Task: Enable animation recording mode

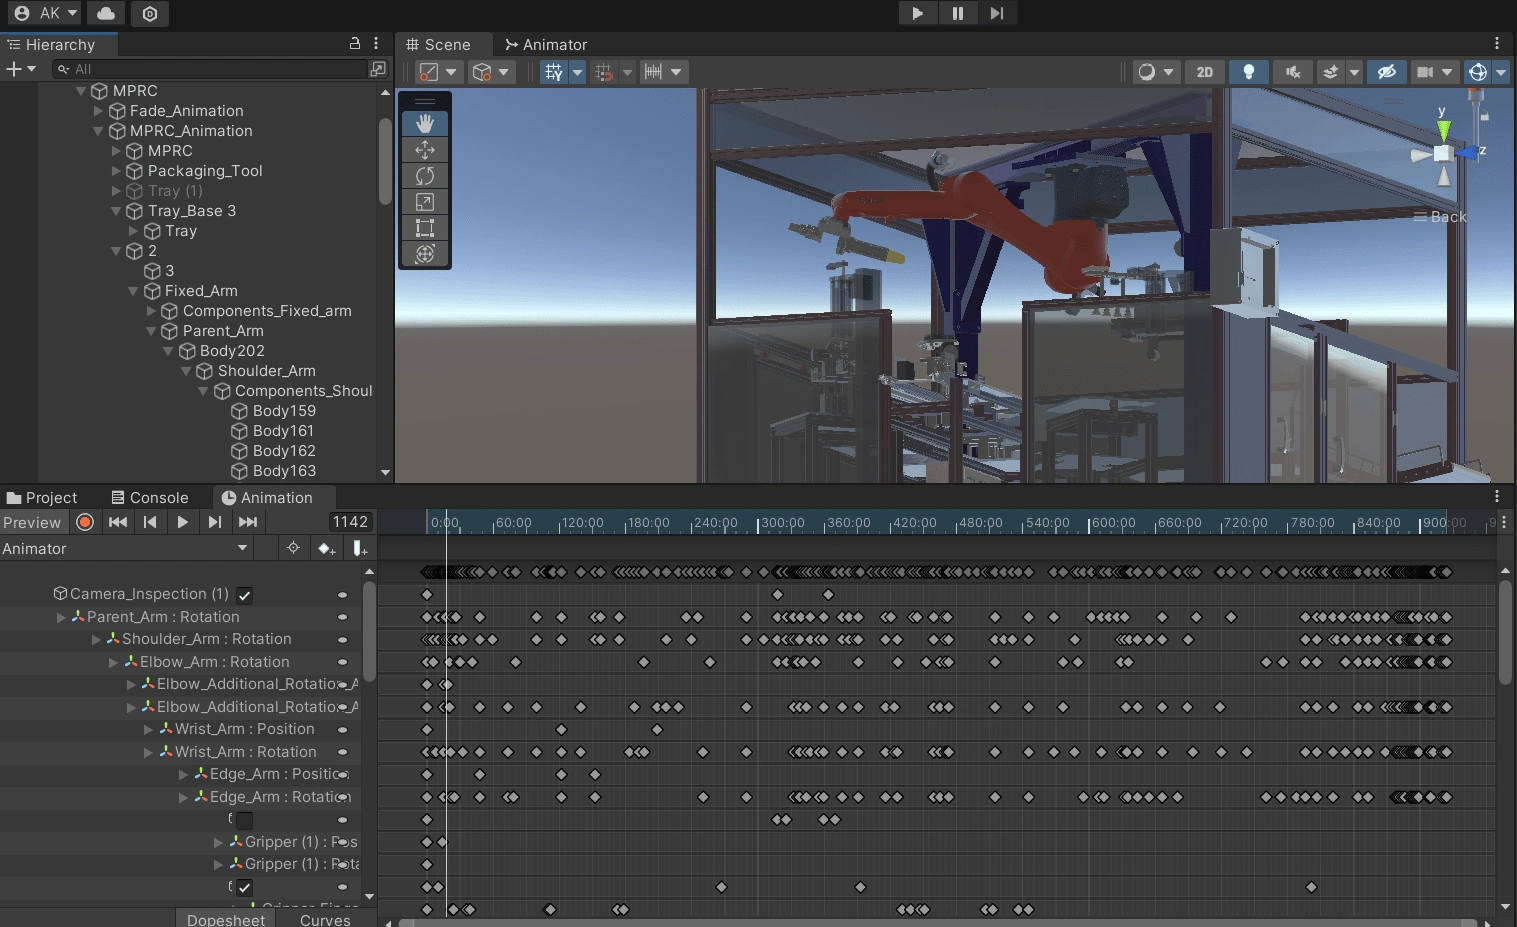Action: pos(85,522)
